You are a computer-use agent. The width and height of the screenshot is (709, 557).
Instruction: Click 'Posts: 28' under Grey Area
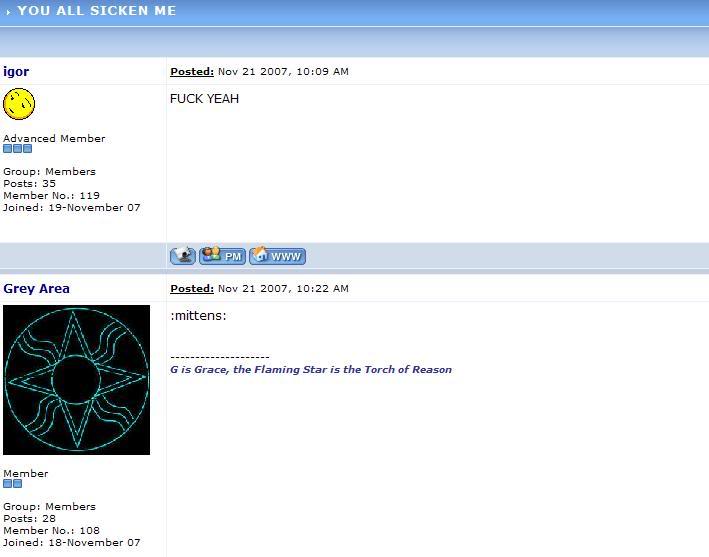point(29,519)
